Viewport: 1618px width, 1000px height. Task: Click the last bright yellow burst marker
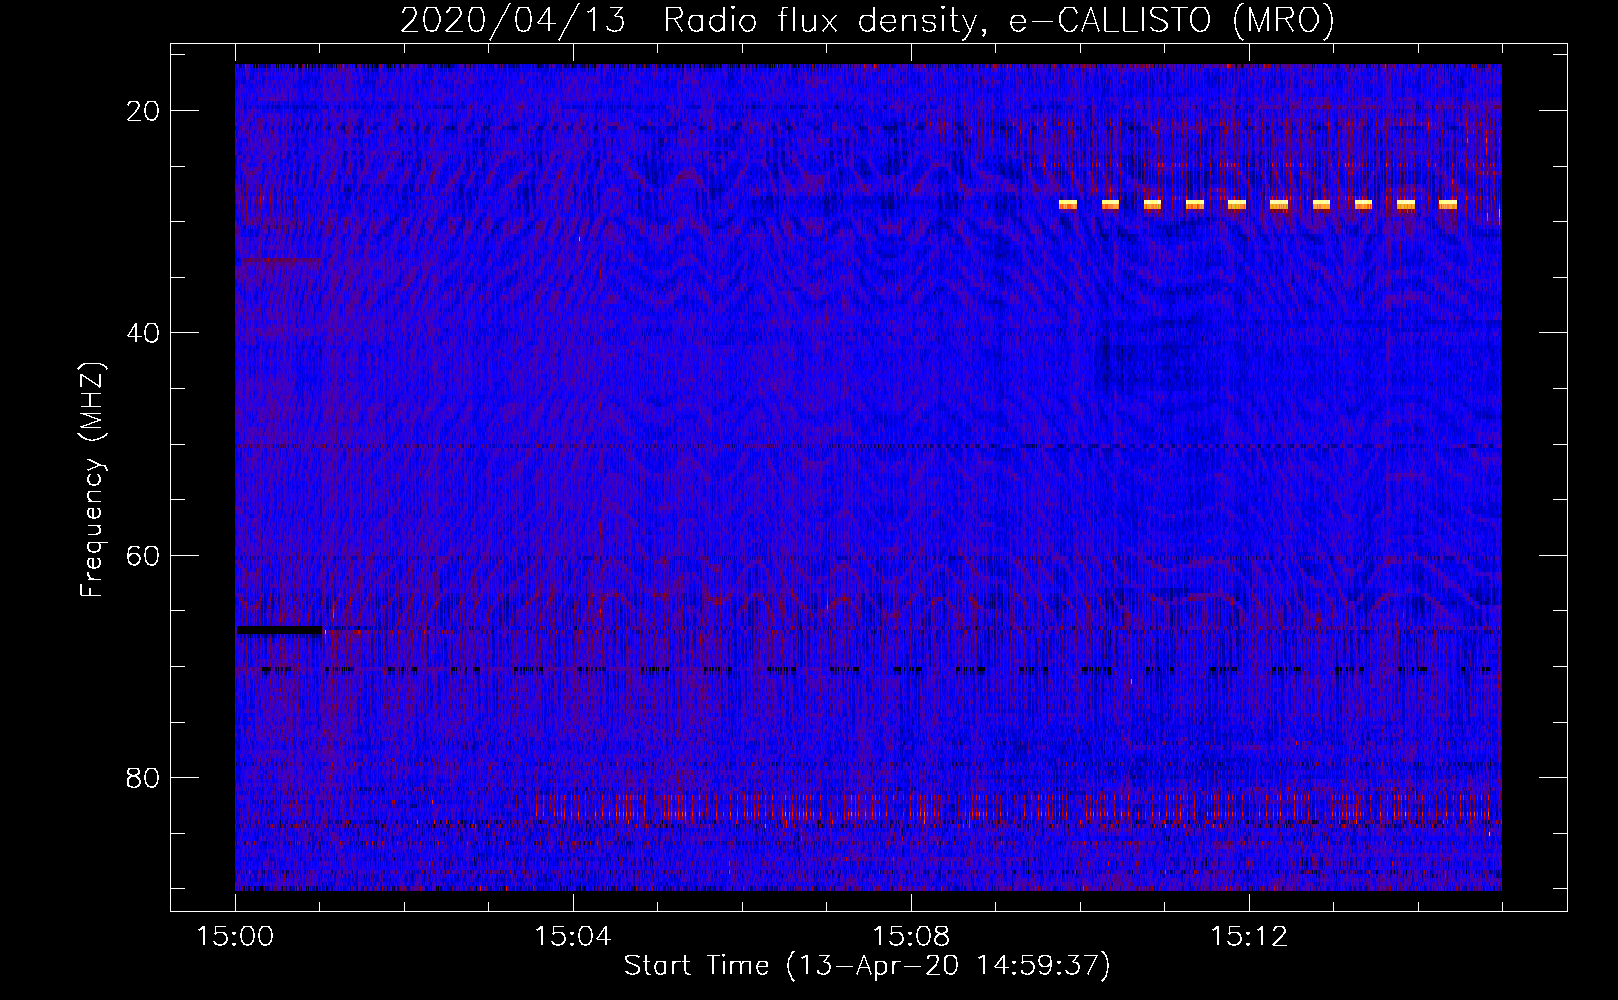coord(1448,205)
